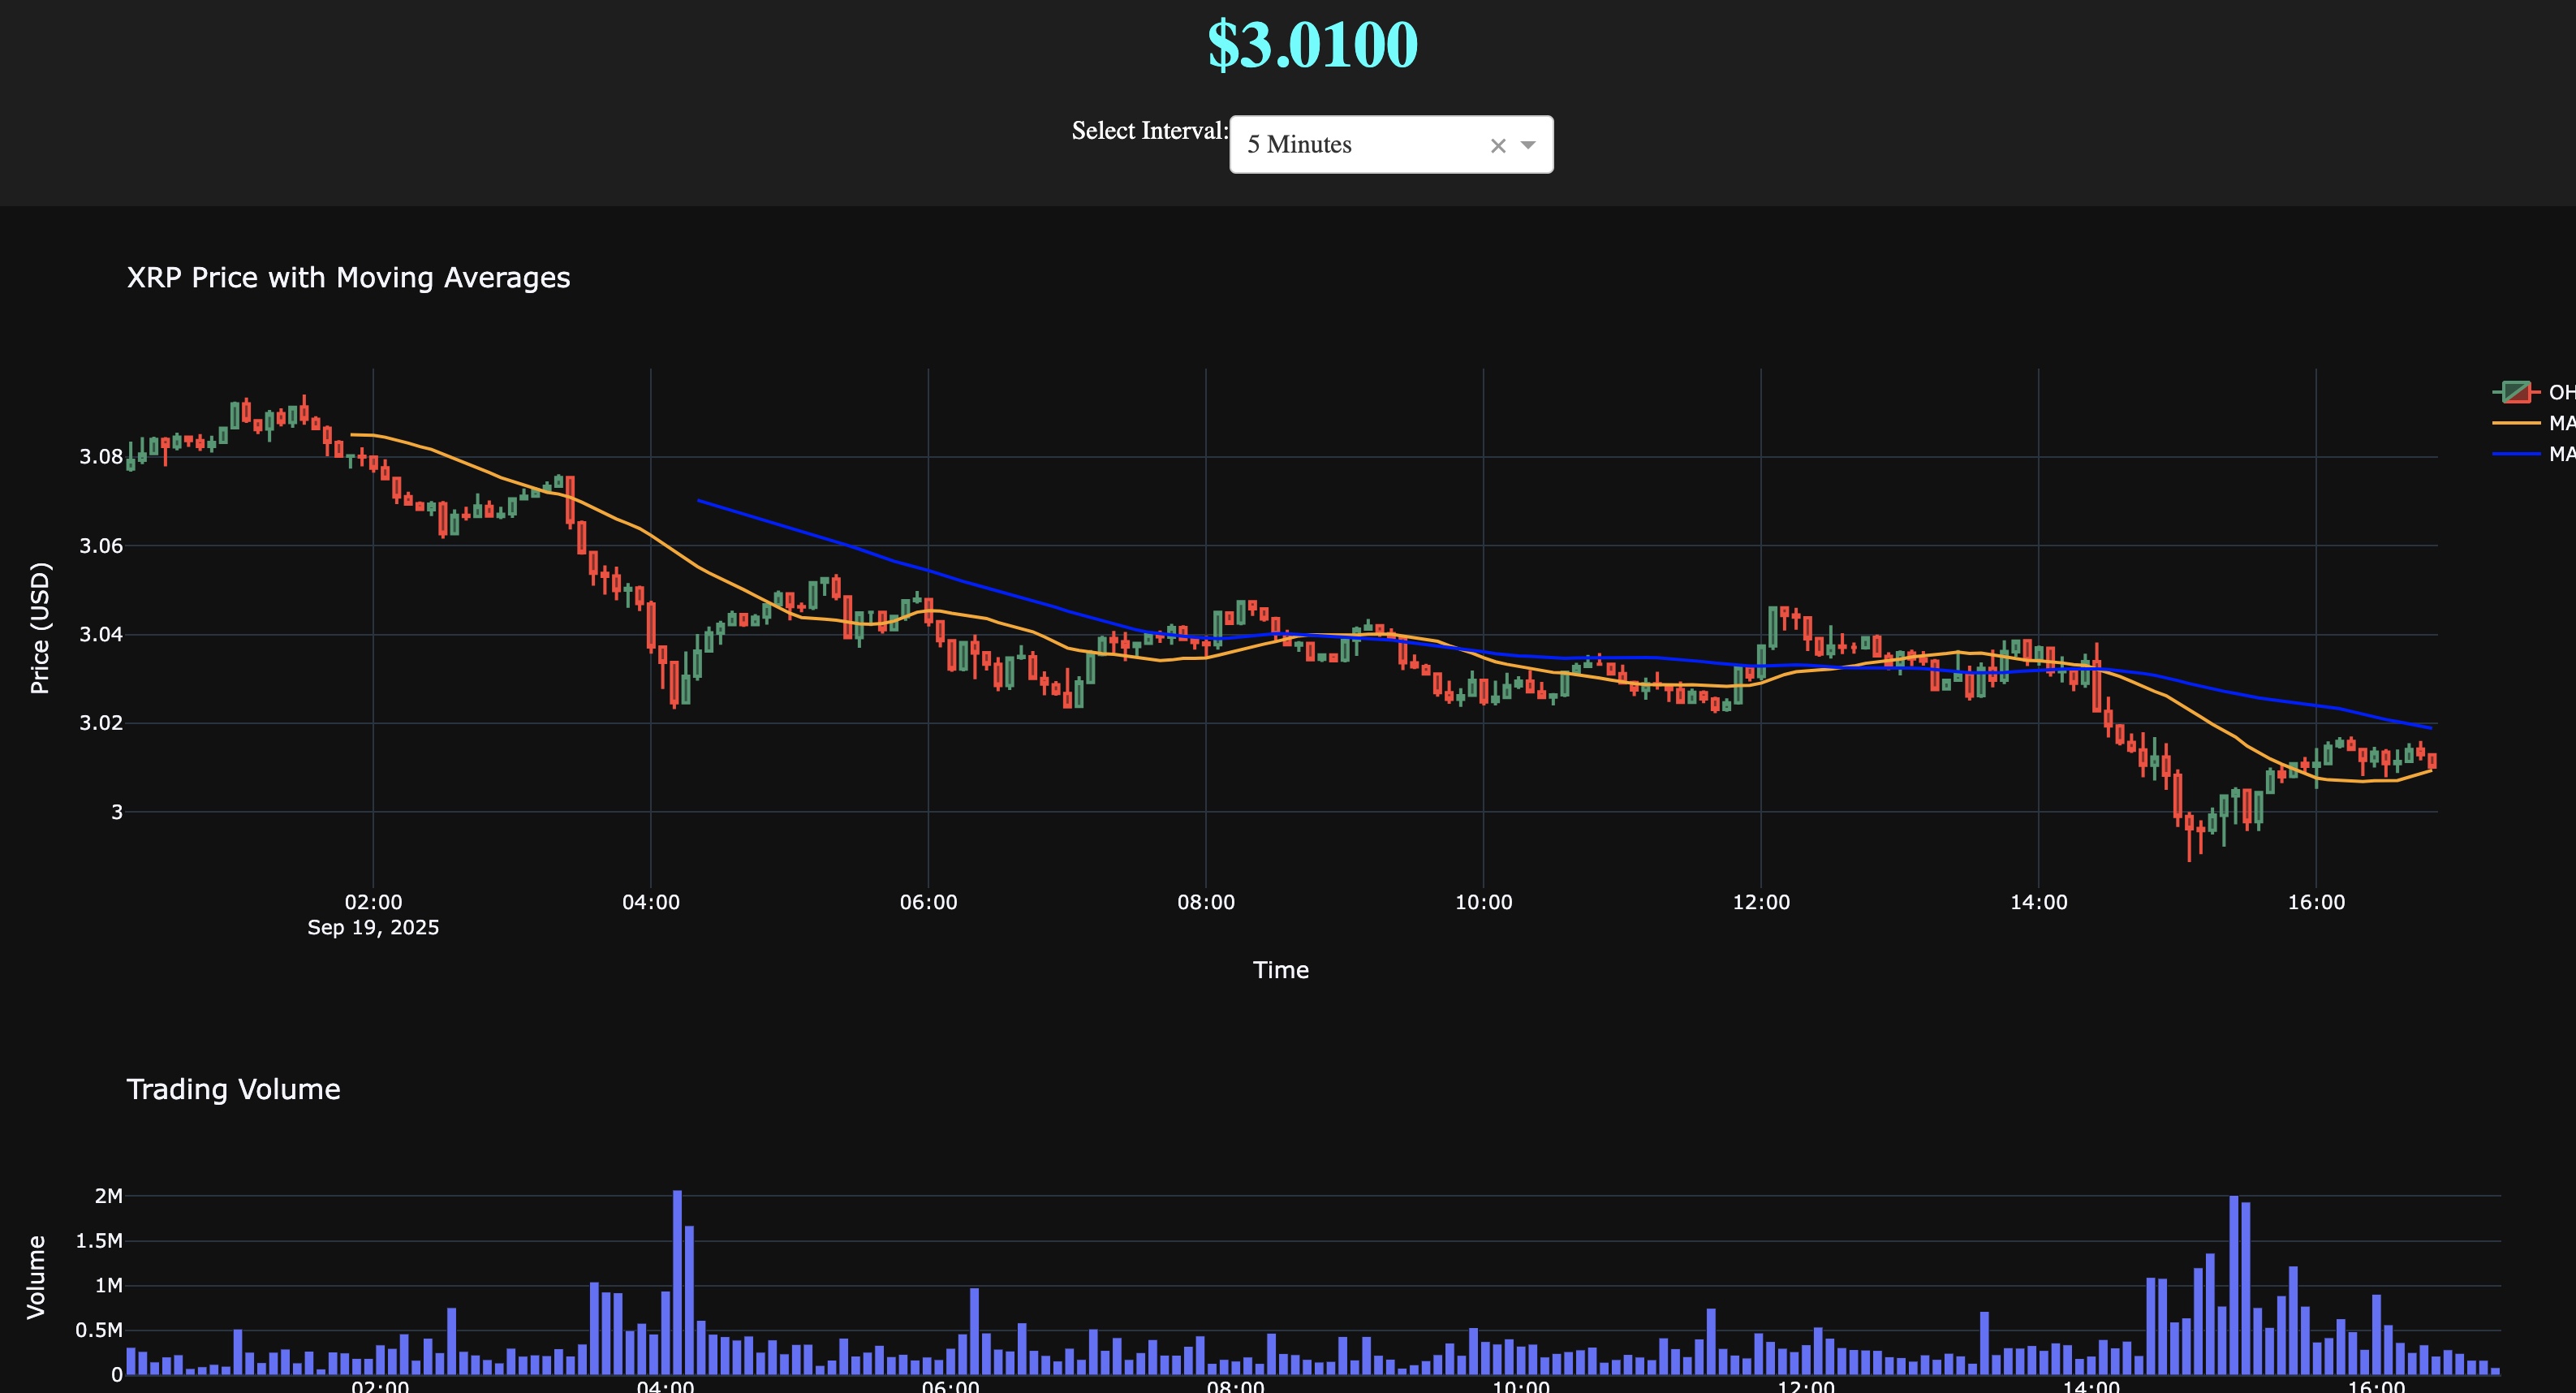Open the interval dropdown arrow
This screenshot has width=2576, height=1393.
pos(1528,145)
